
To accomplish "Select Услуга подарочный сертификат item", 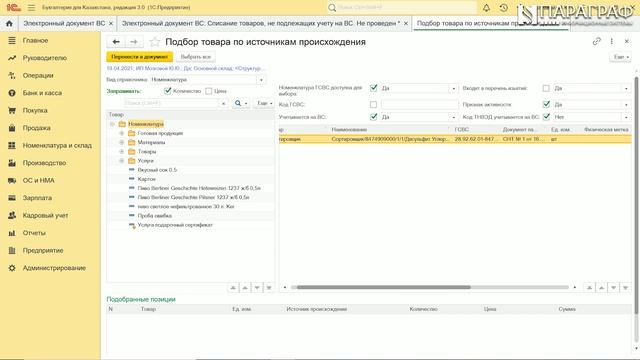I will [175, 225].
